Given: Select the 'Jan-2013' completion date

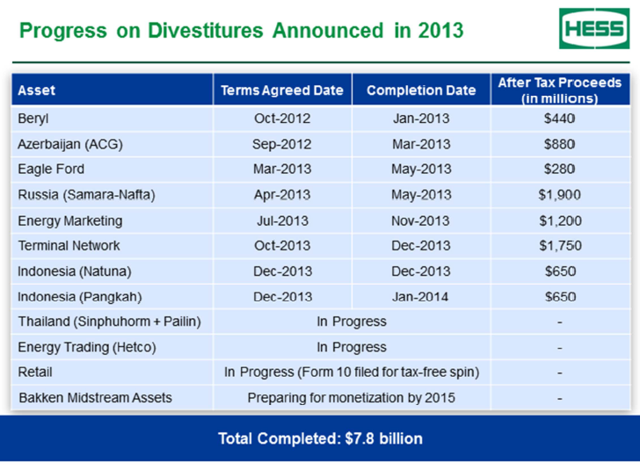Looking at the screenshot, I should point(421,119).
